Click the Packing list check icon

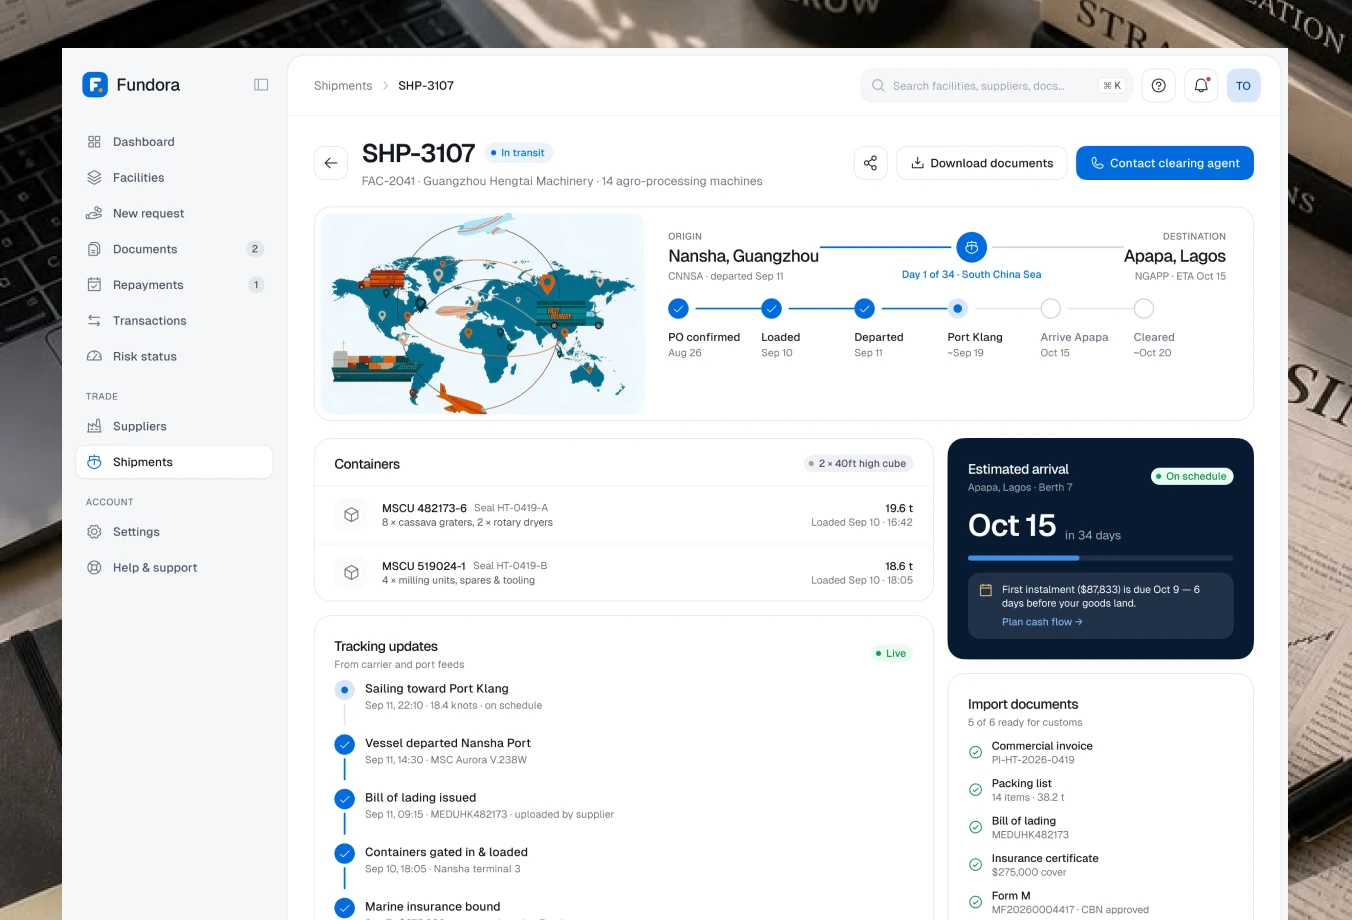[975, 790]
